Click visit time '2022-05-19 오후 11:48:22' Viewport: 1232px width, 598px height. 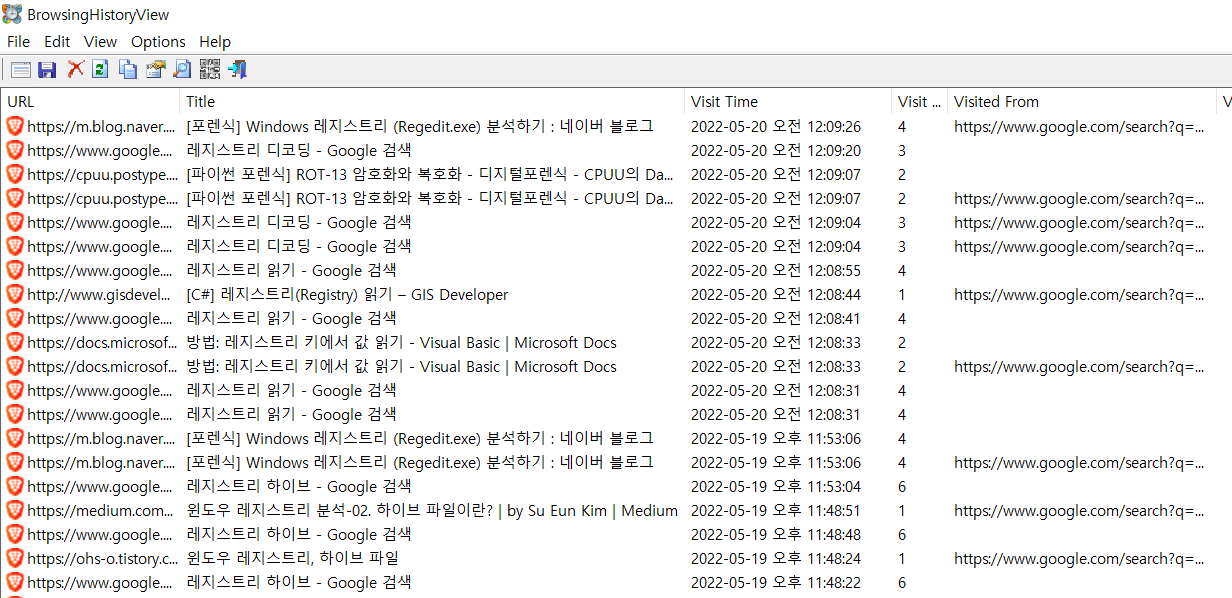(x=776, y=582)
